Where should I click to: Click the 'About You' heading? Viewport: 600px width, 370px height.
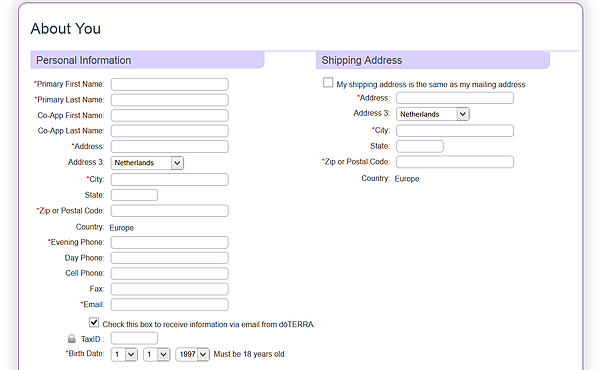click(x=66, y=29)
